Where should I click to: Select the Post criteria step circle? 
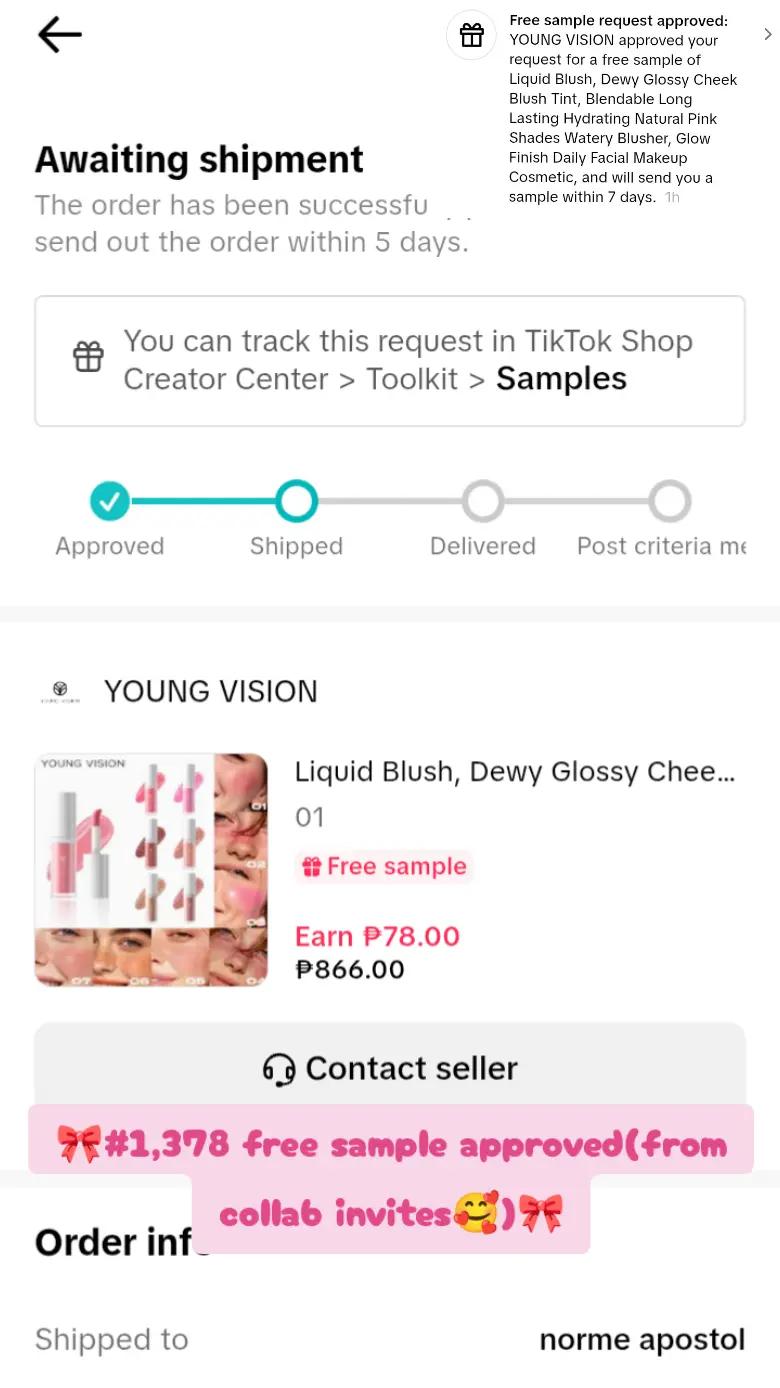(x=670, y=501)
